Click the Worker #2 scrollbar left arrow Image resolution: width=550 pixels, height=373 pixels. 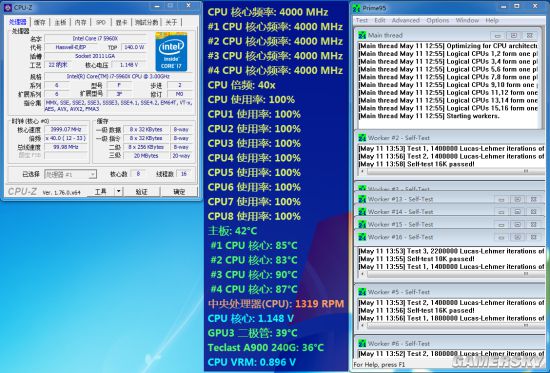[362, 171]
